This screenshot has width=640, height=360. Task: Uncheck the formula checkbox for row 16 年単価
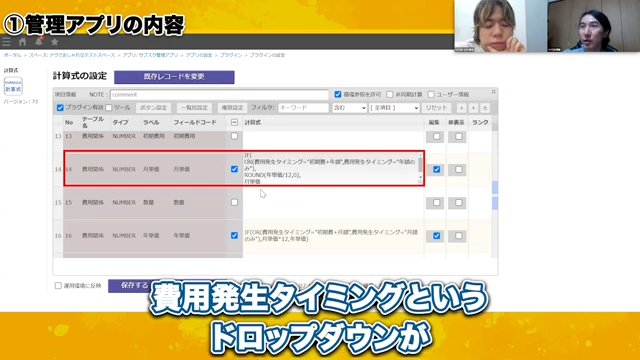tap(234, 236)
